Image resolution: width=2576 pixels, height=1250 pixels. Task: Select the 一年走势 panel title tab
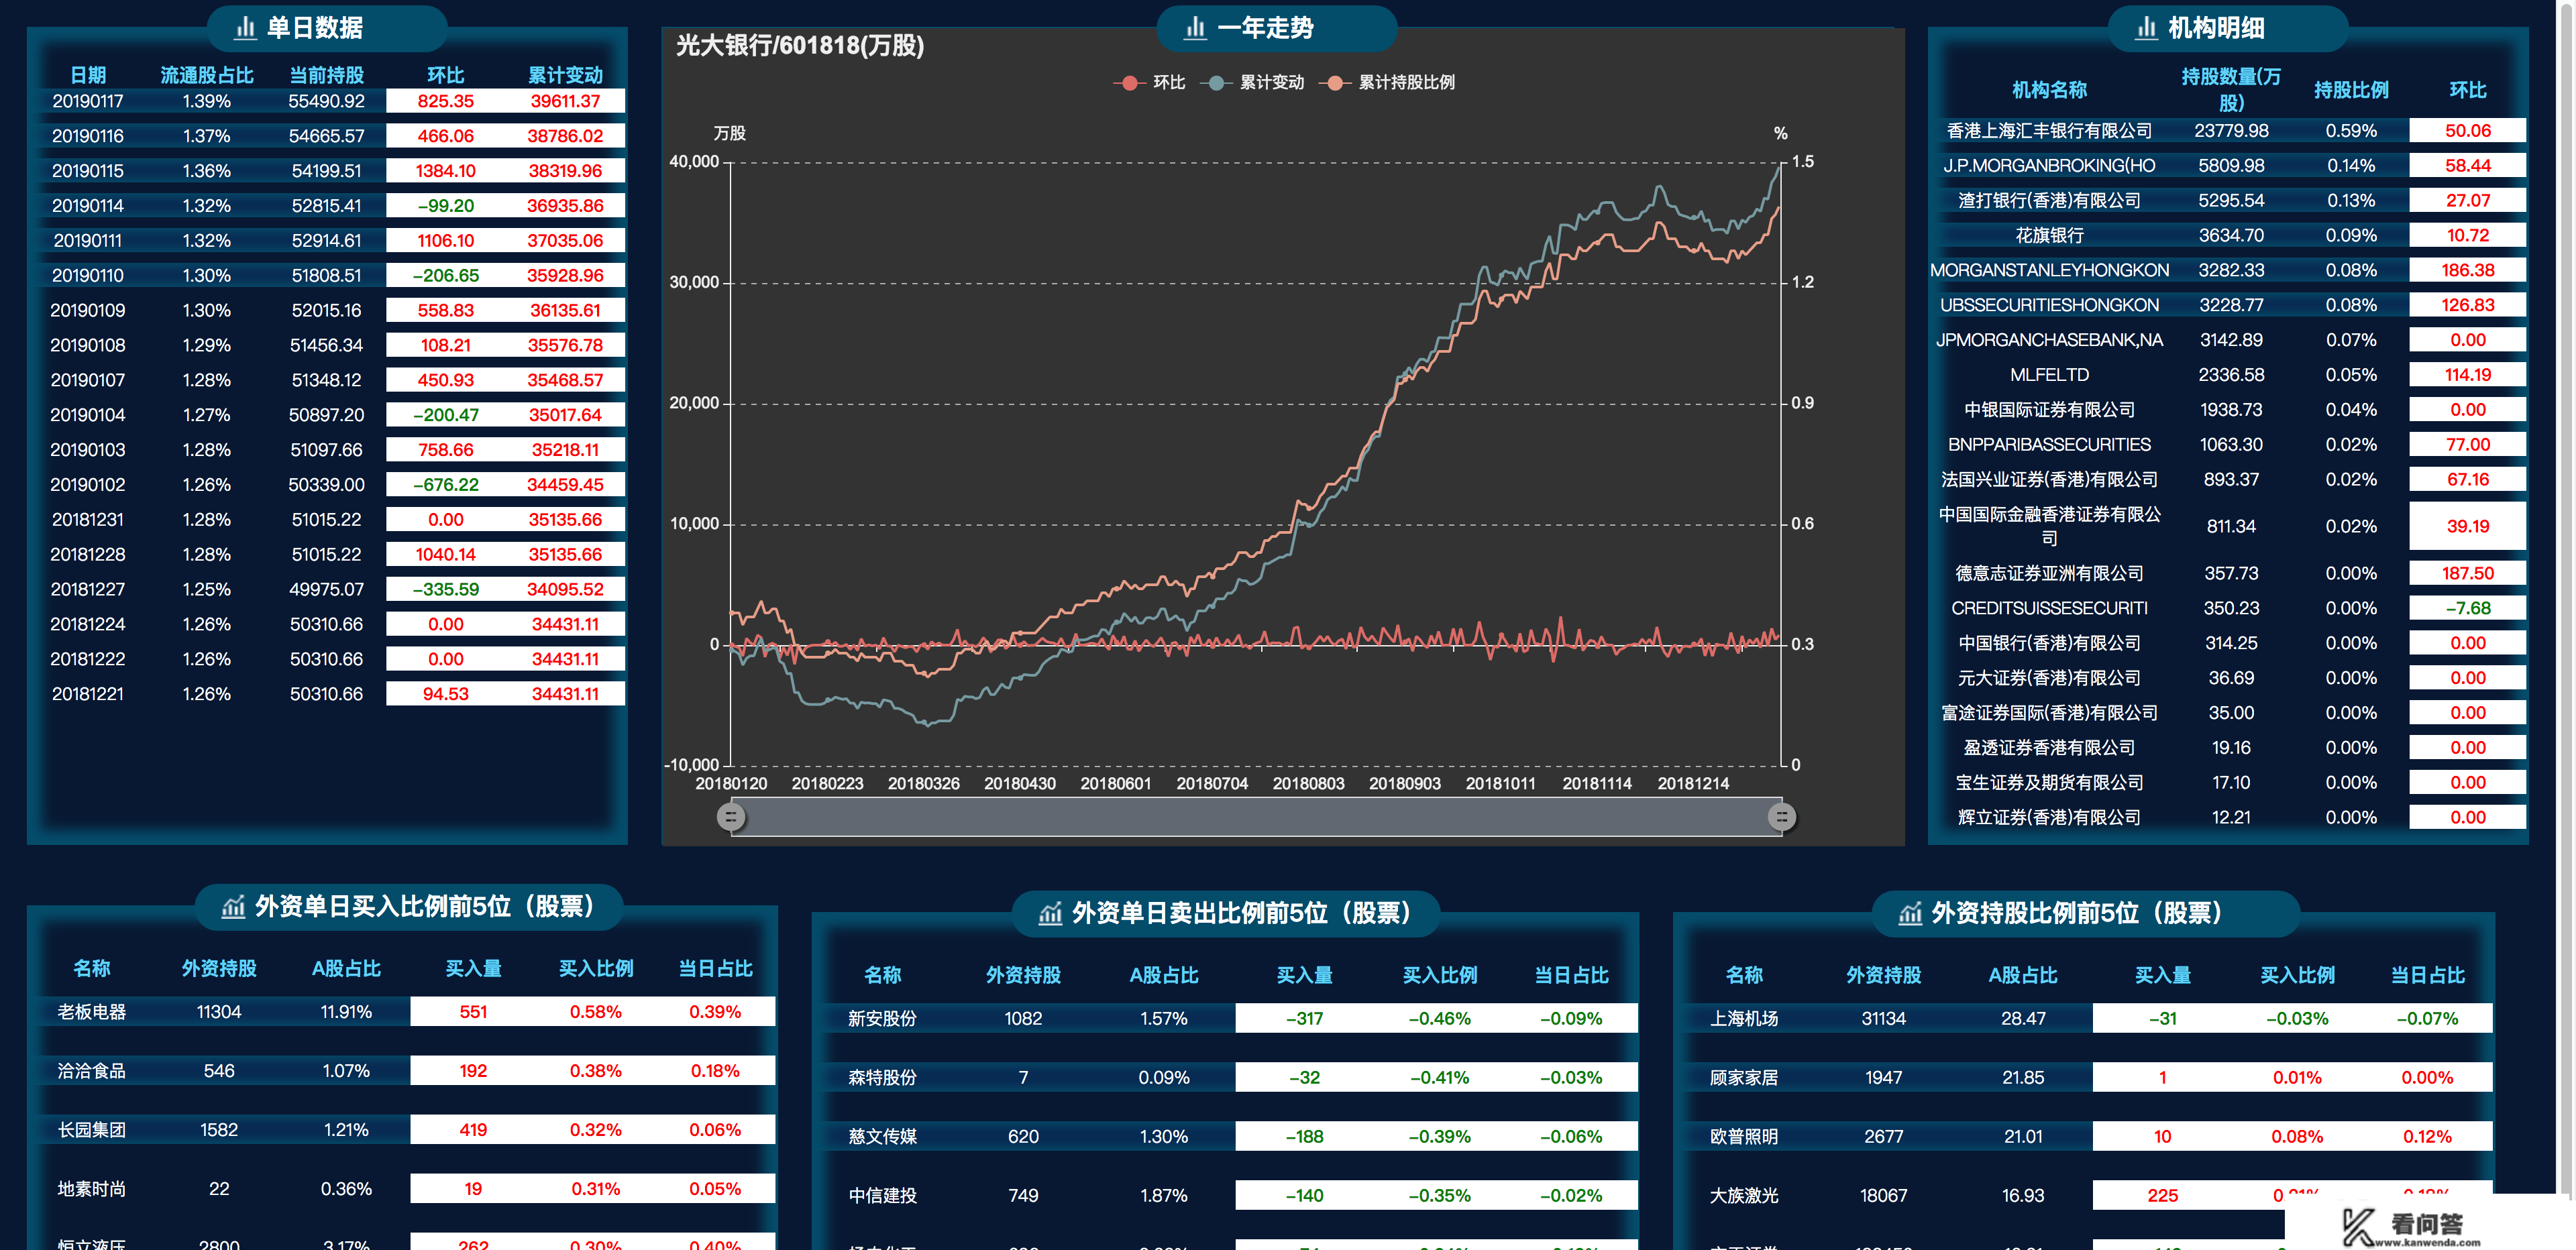[1277, 28]
